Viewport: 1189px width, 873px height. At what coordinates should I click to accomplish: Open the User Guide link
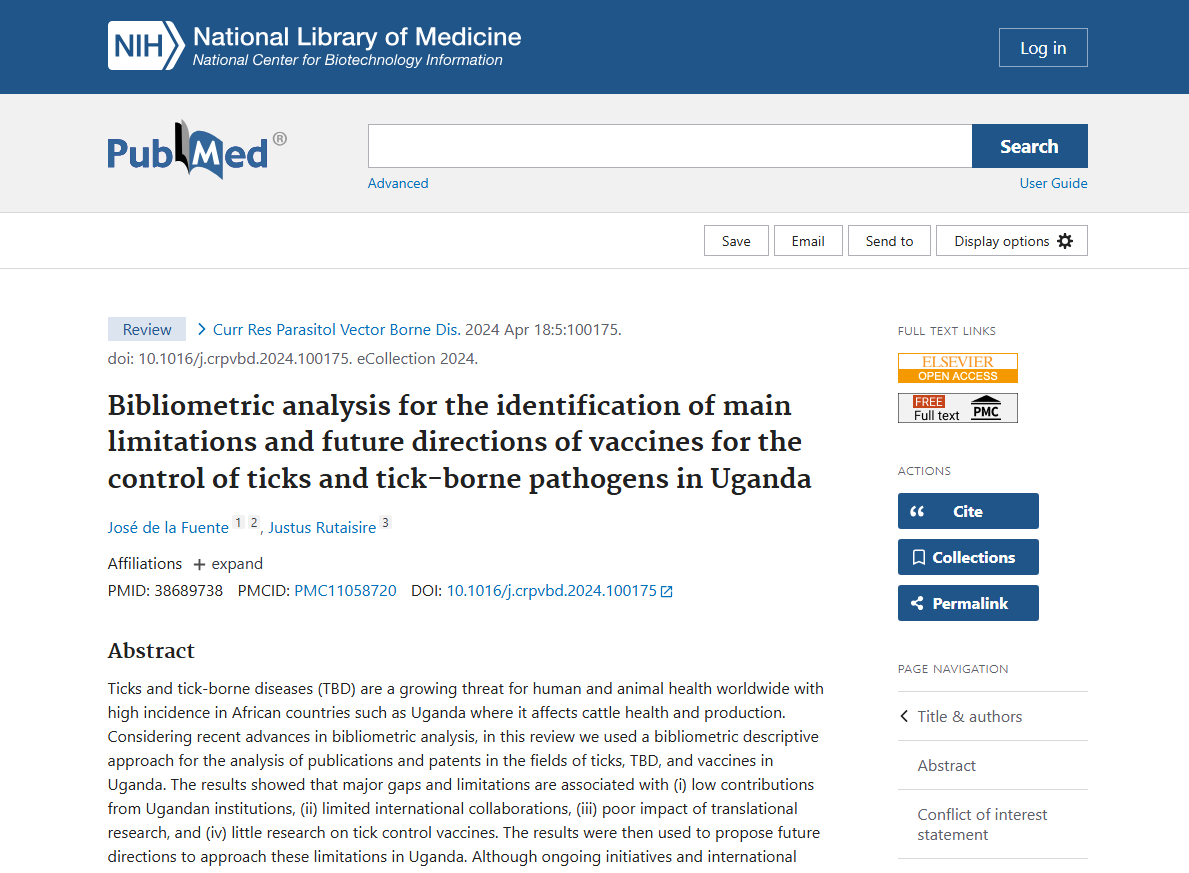[1053, 183]
